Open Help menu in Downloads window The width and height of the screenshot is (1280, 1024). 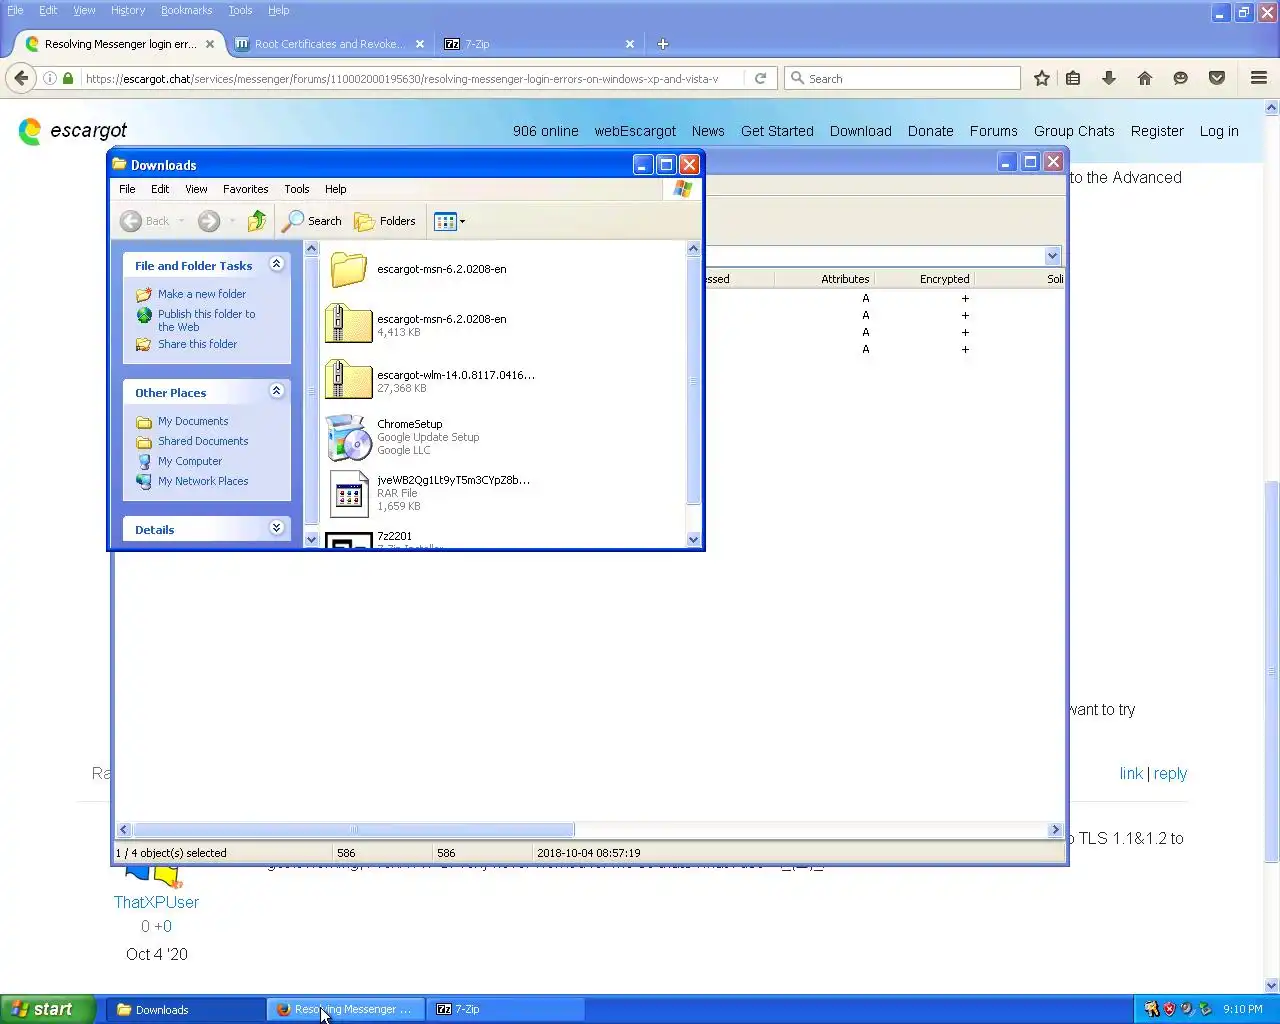(336, 189)
